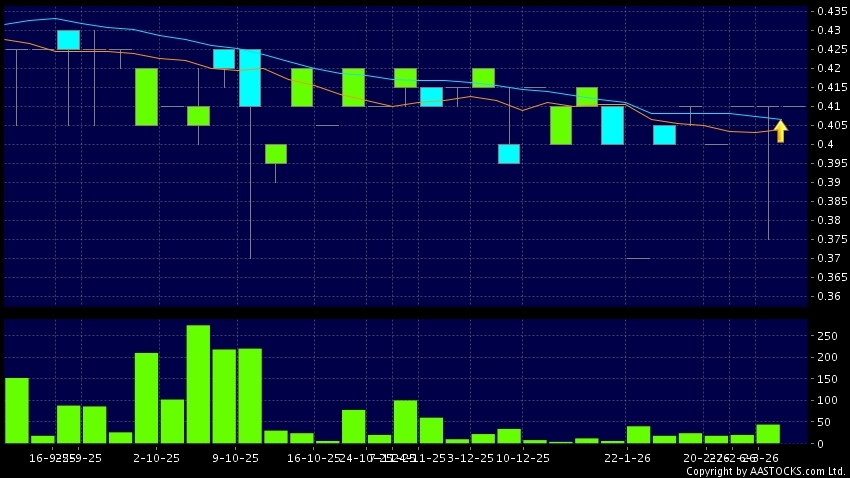Select the 22-1-26 date label
The image size is (850, 478).
pos(625,457)
